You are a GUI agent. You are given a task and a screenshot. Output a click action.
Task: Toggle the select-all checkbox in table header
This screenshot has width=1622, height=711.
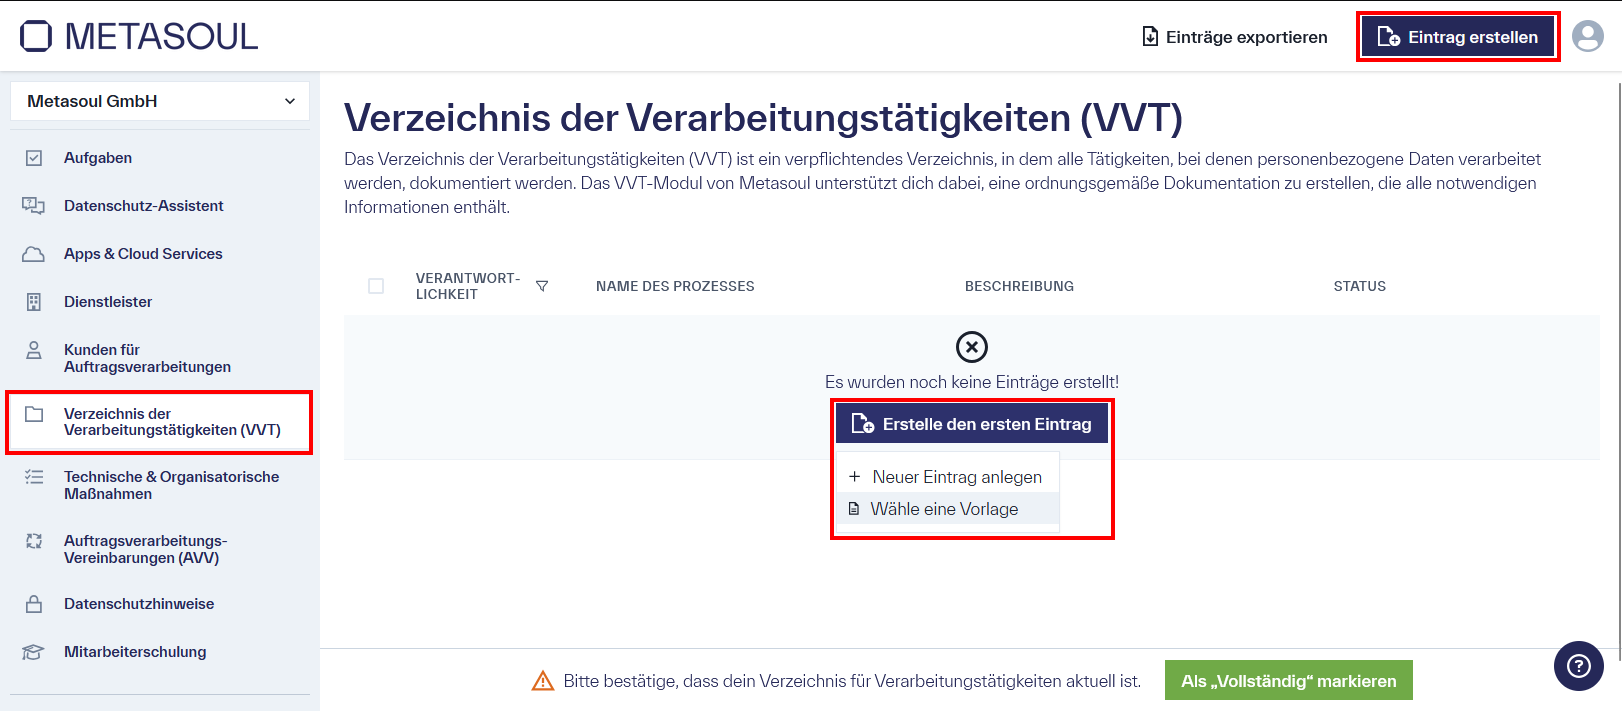[x=376, y=286]
